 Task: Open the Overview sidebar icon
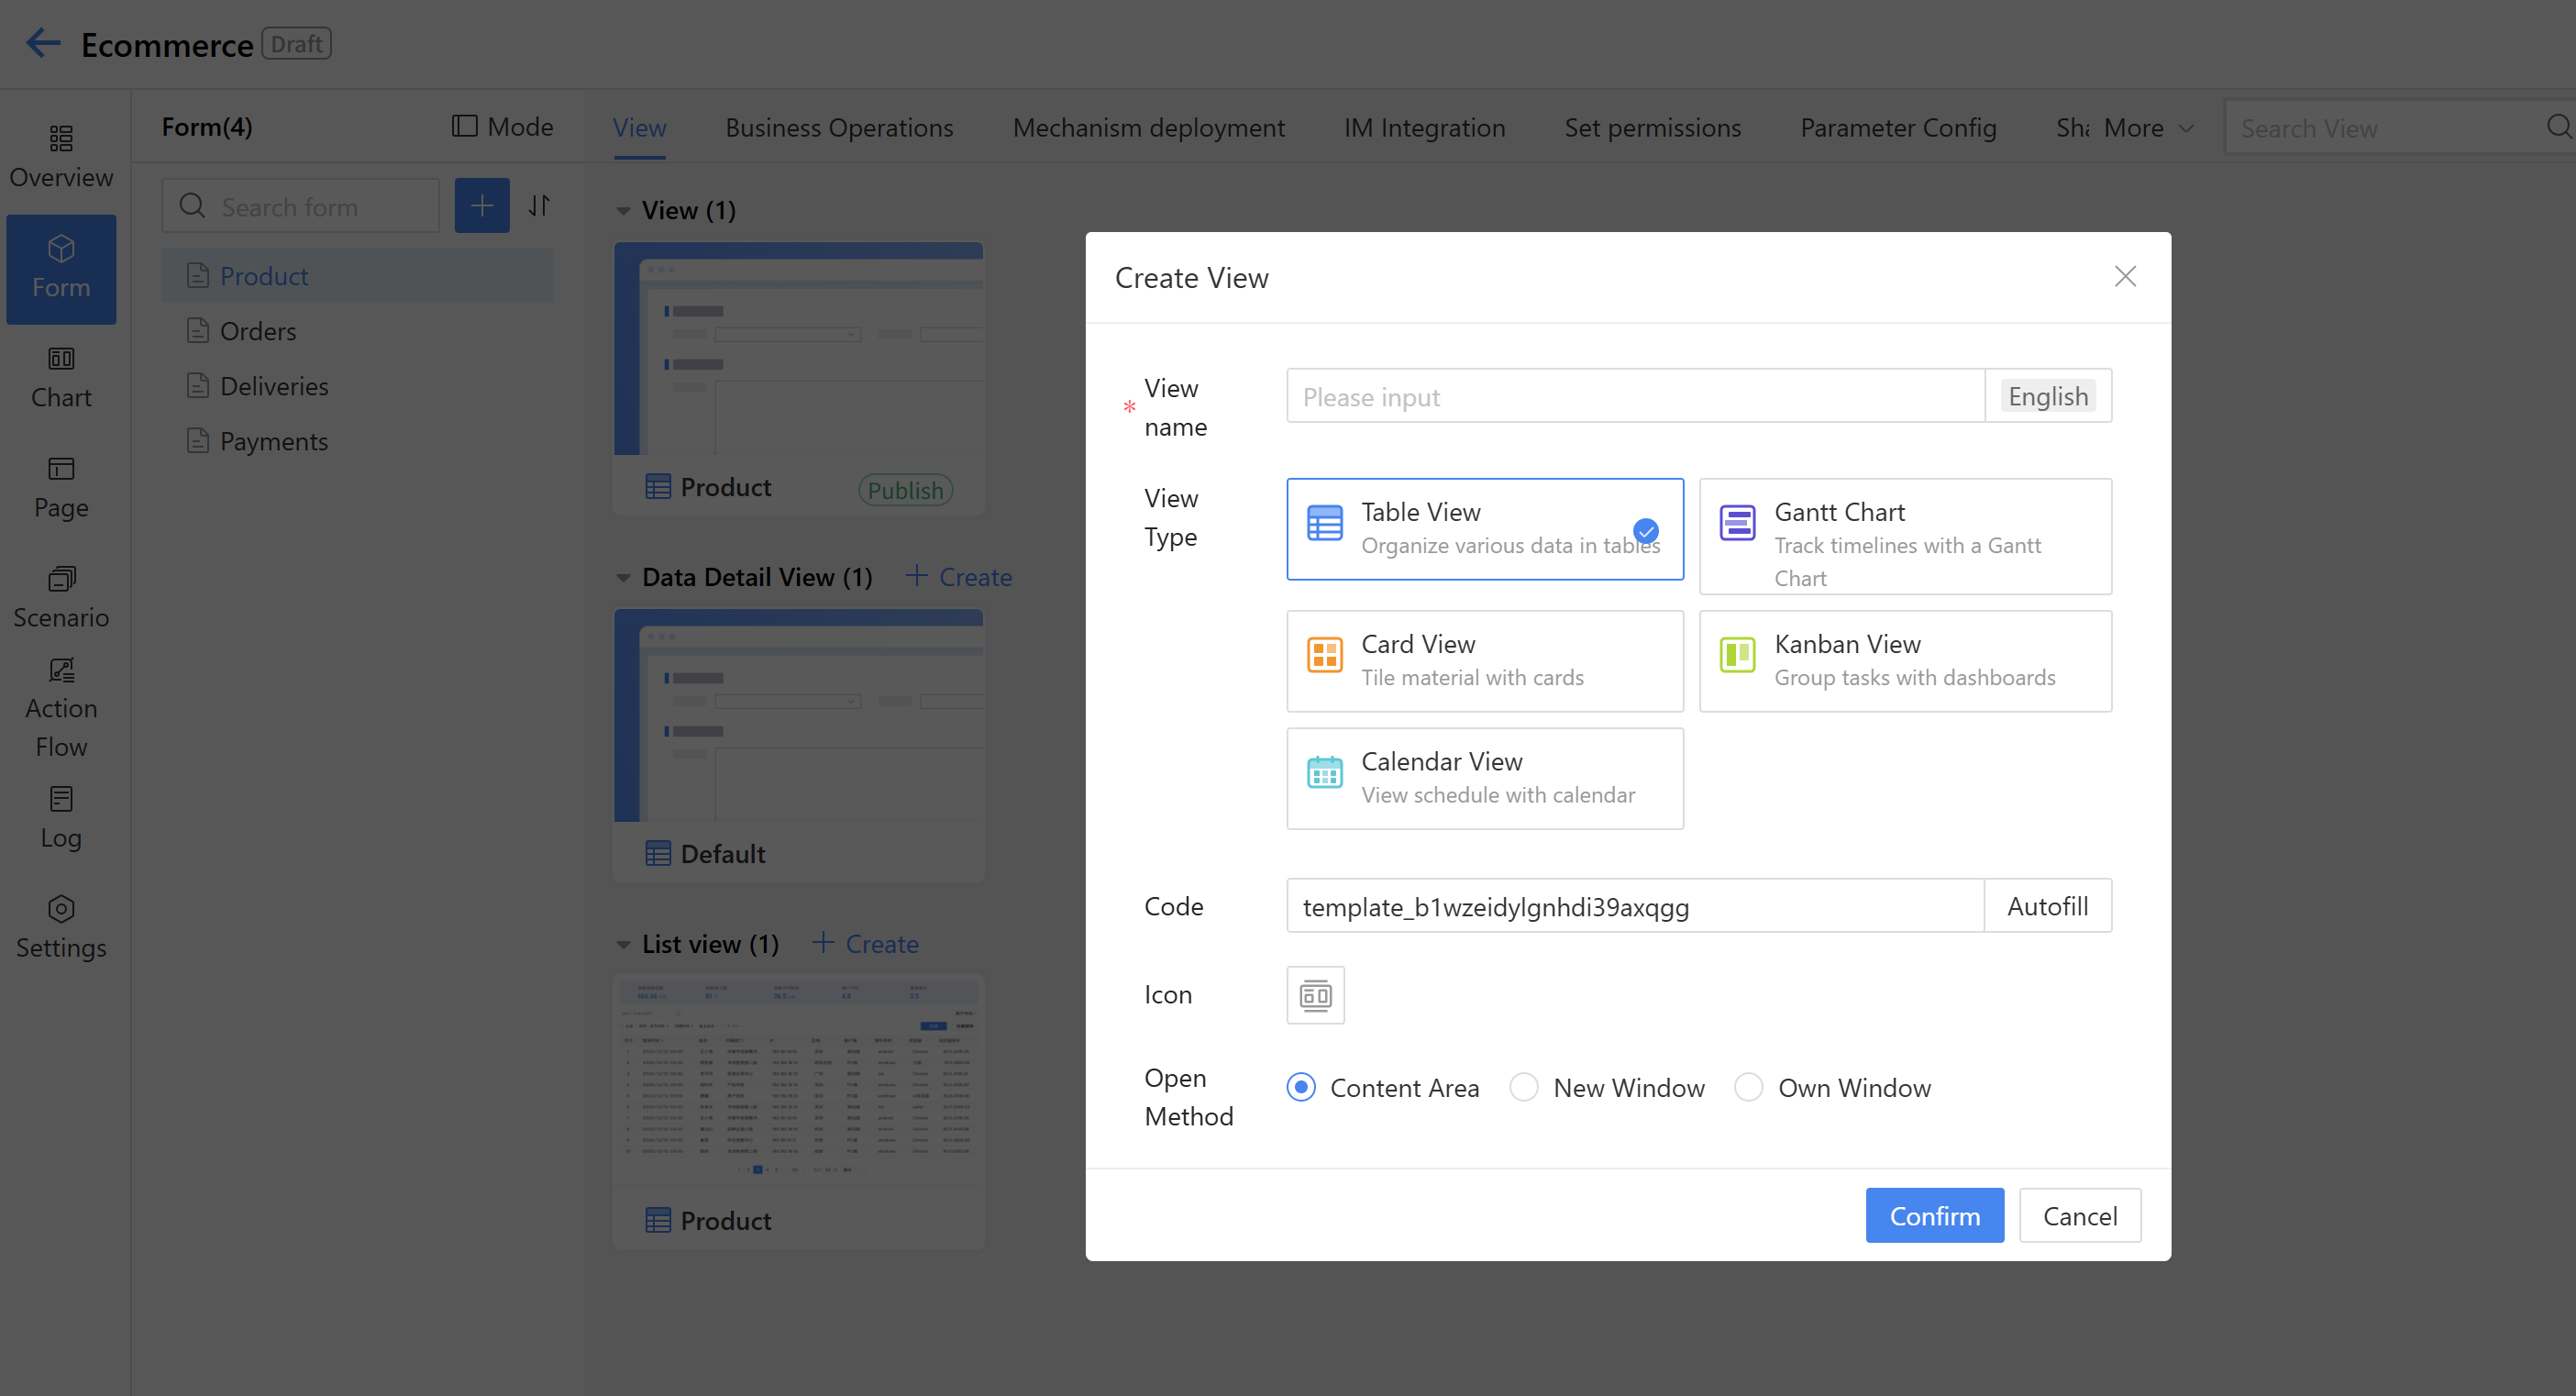click(61, 156)
